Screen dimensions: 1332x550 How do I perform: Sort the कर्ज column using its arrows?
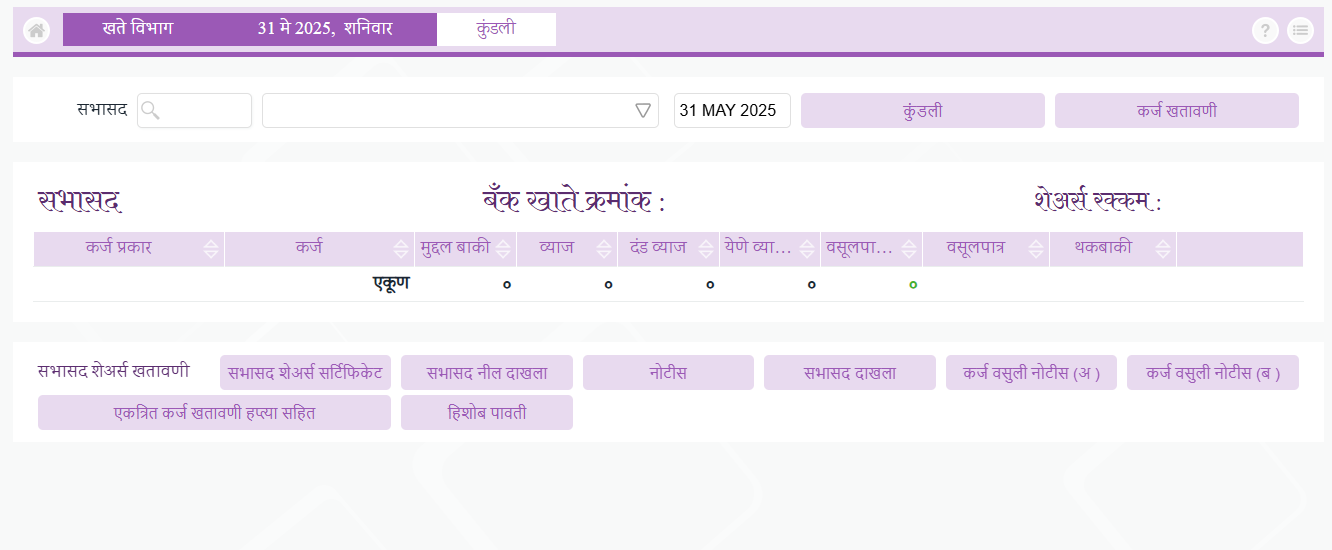401,249
